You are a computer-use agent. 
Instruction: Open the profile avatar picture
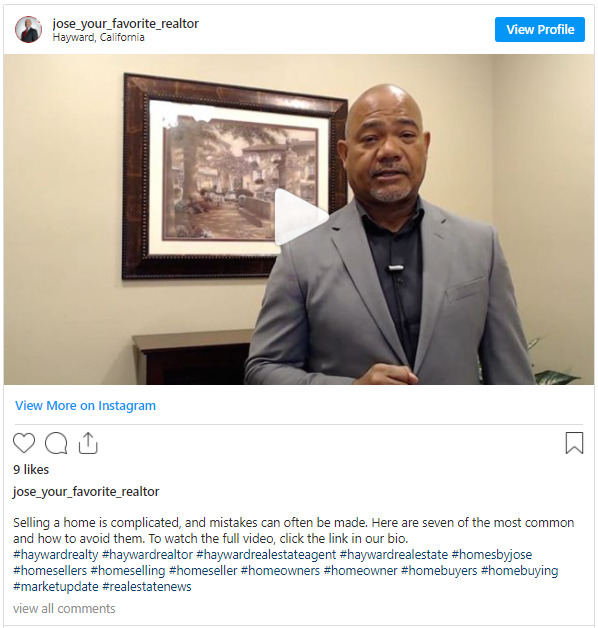click(28, 30)
